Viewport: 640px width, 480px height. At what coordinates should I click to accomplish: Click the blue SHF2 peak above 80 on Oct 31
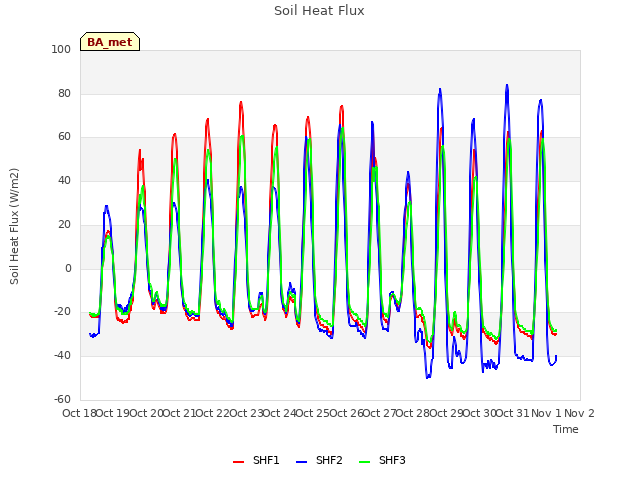(x=507, y=85)
